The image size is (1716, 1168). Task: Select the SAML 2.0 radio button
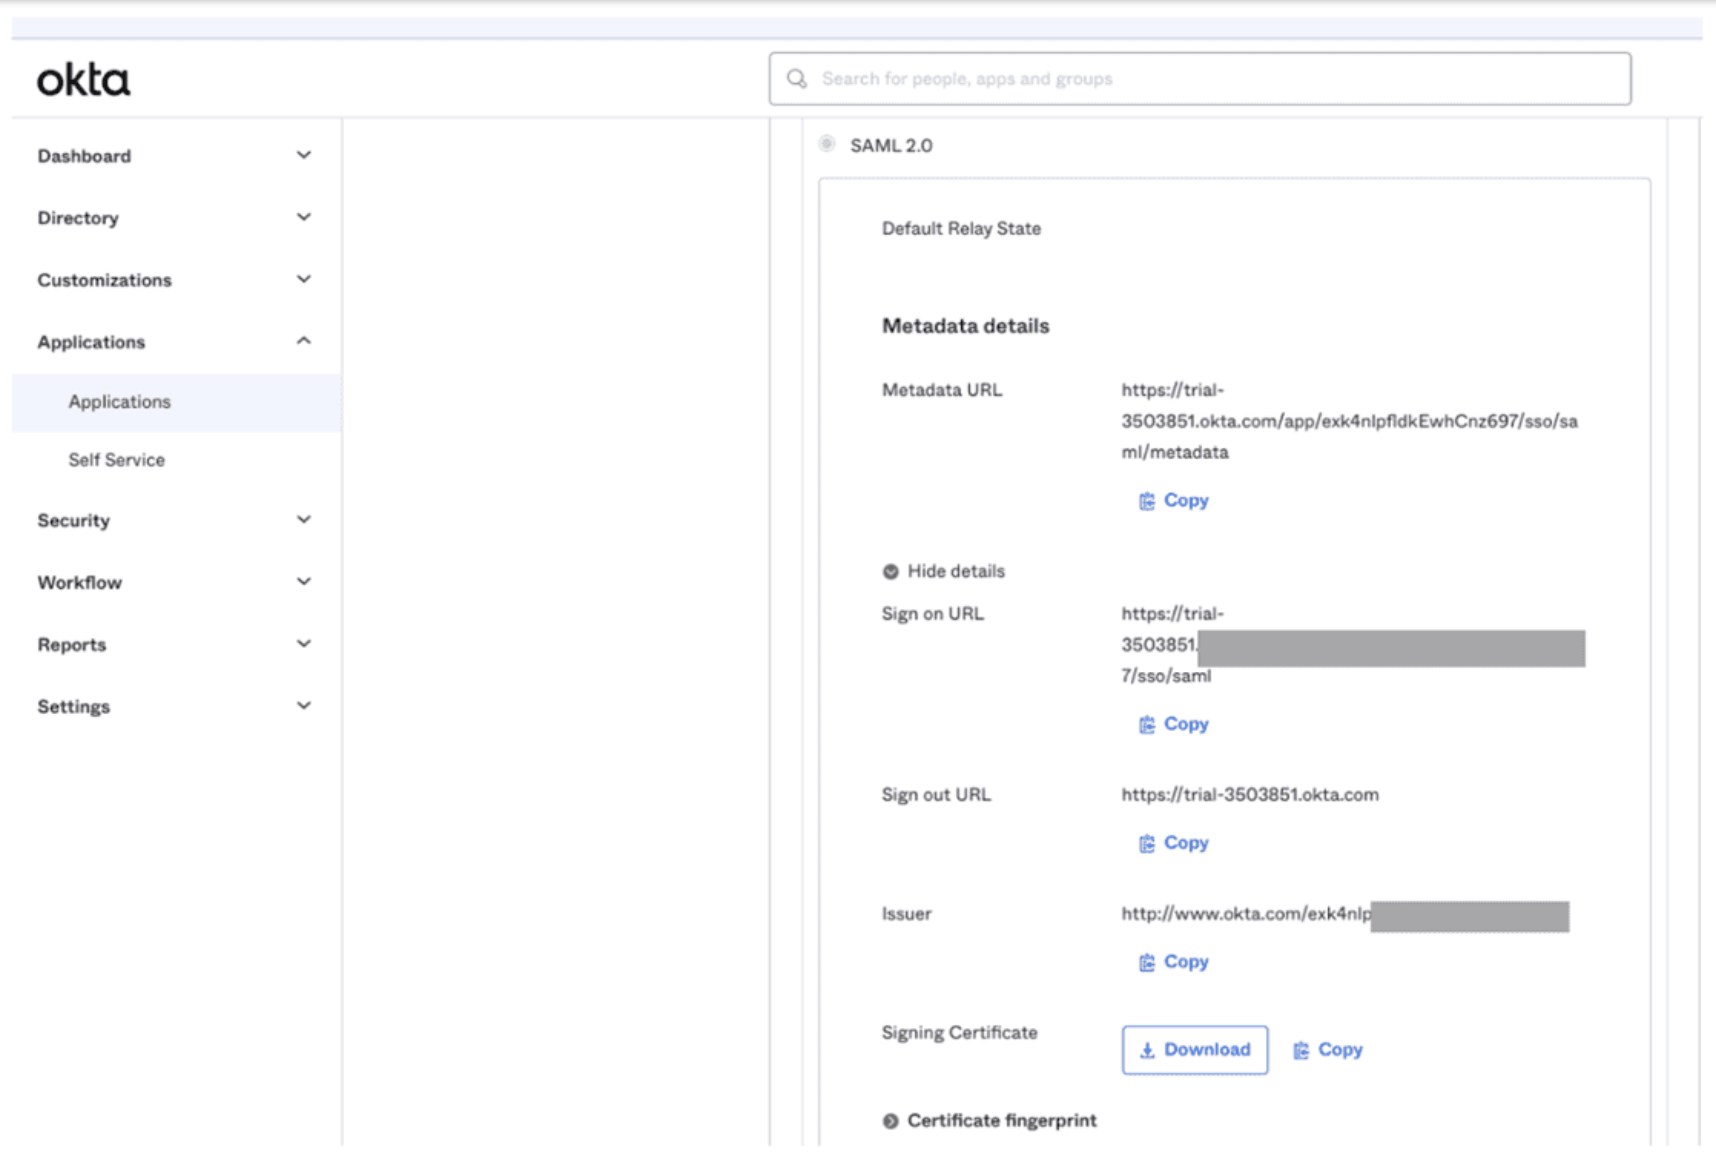point(827,144)
